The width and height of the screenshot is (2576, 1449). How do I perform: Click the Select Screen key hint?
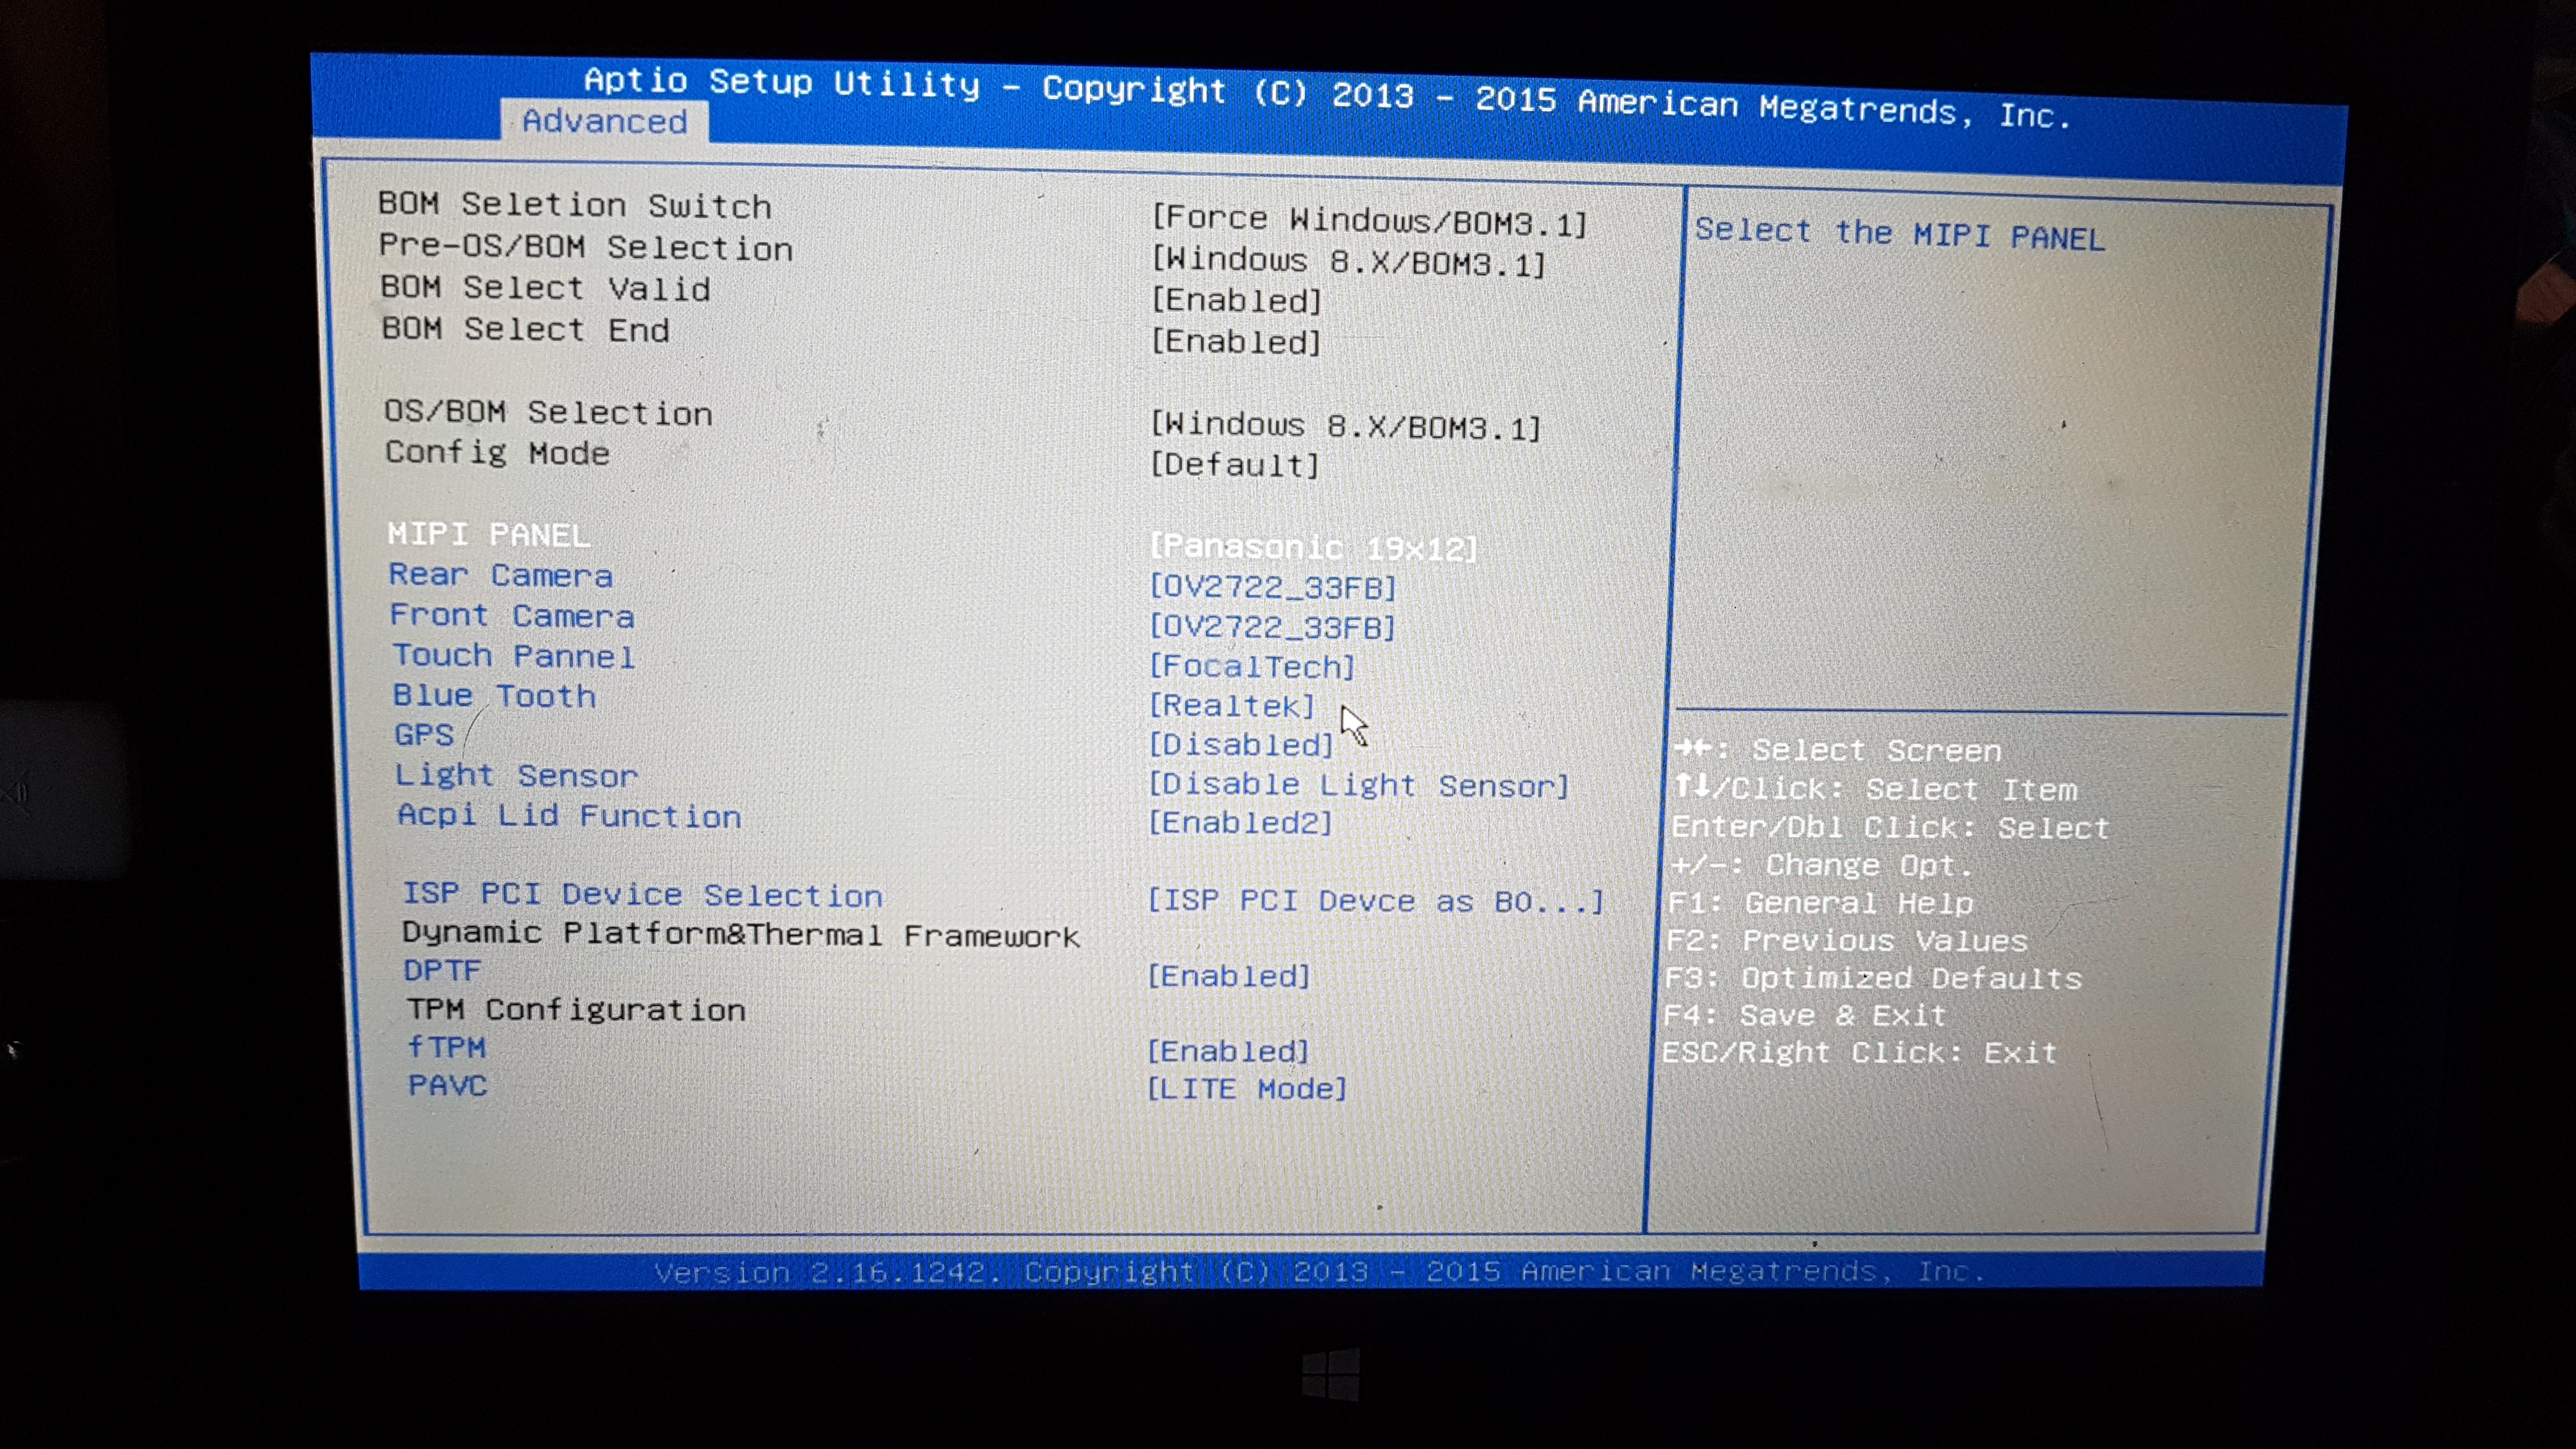click(1838, 750)
